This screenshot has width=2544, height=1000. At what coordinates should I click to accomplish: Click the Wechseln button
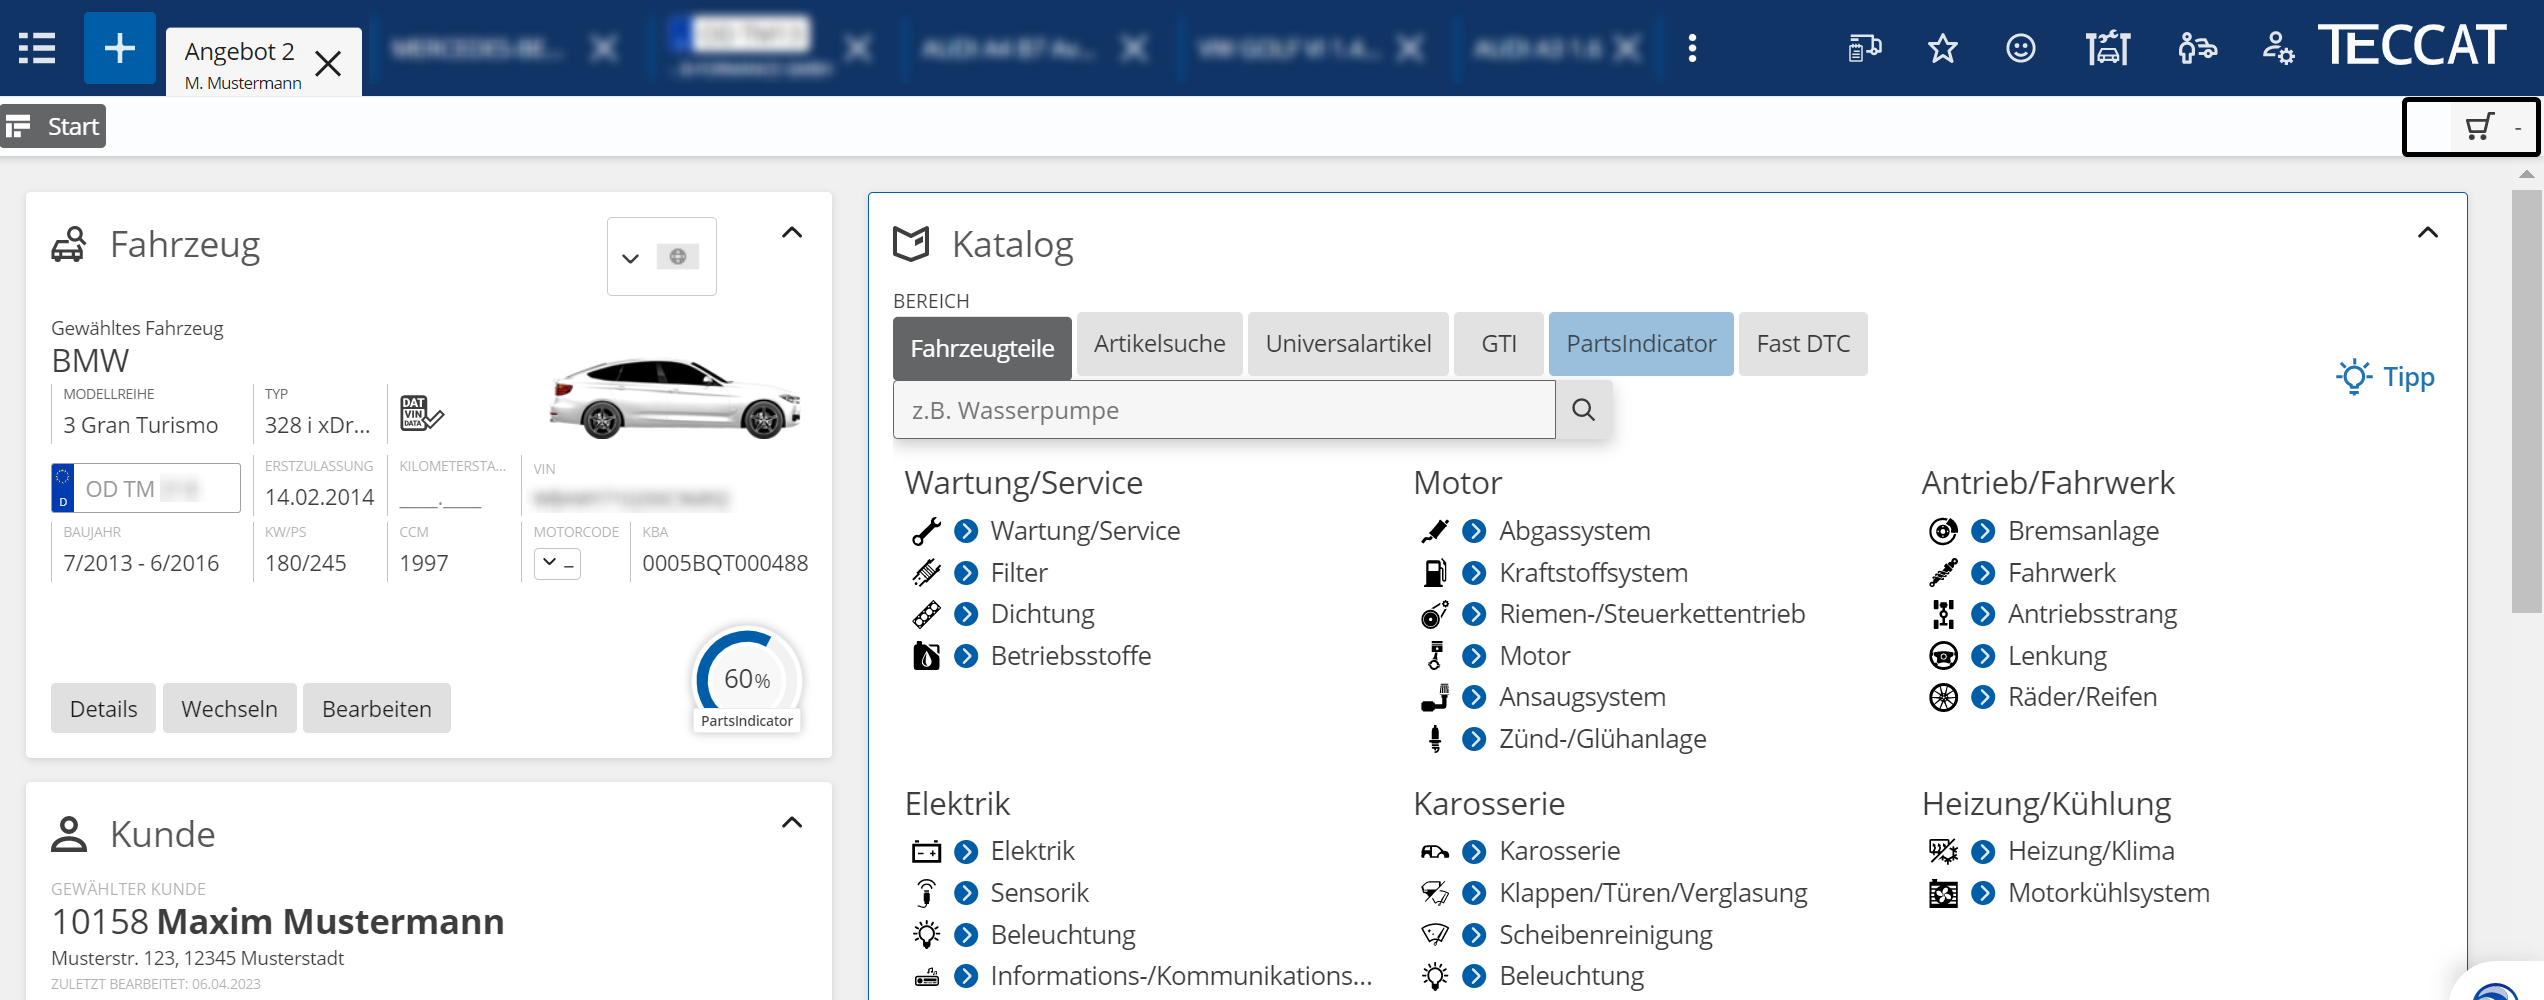point(229,708)
